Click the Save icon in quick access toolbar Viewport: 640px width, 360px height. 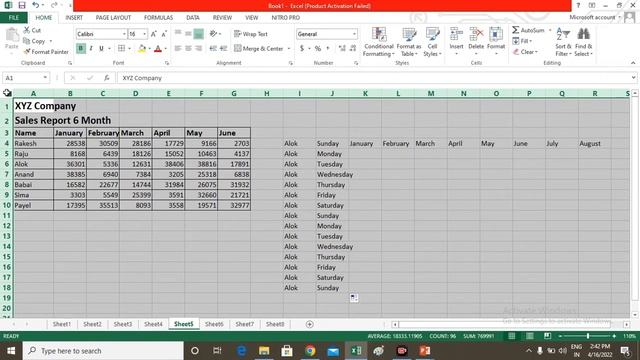click(x=22, y=5)
